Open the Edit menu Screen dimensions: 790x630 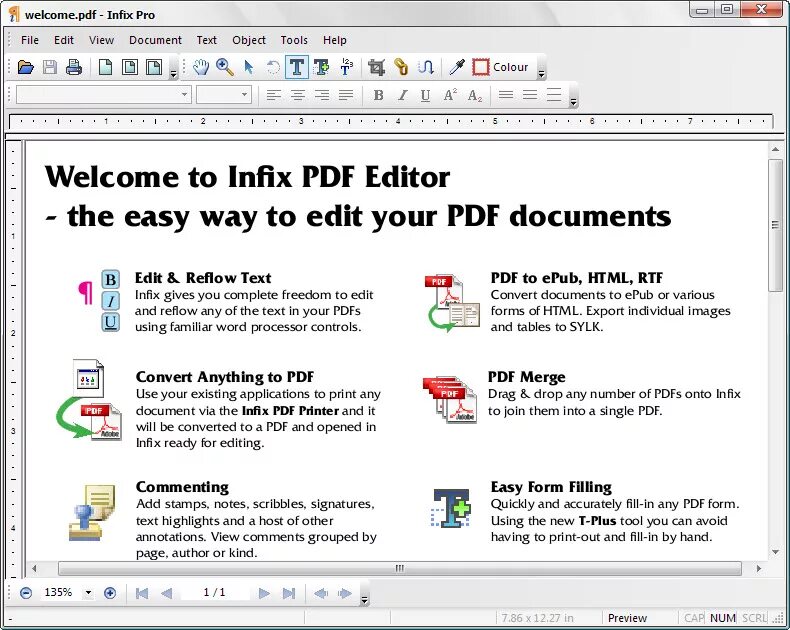coord(64,40)
